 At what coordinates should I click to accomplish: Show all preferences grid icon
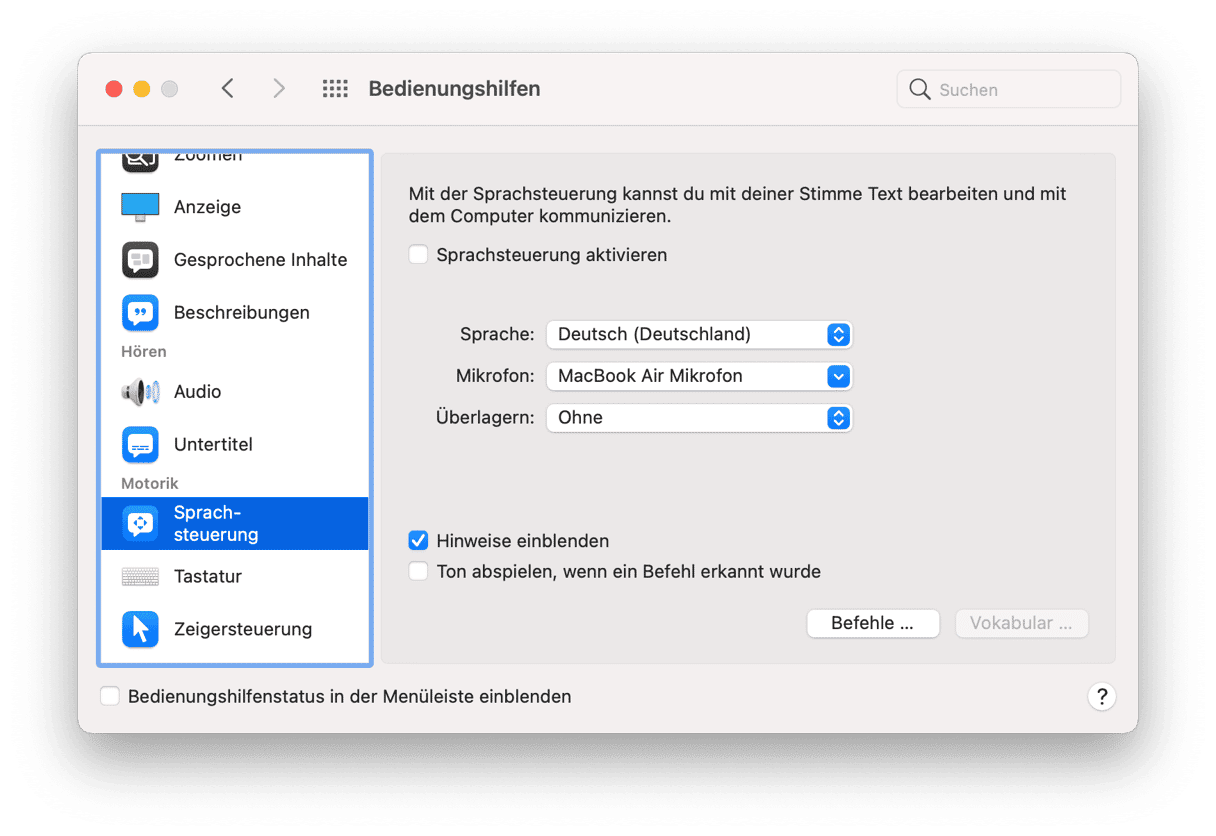click(335, 89)
